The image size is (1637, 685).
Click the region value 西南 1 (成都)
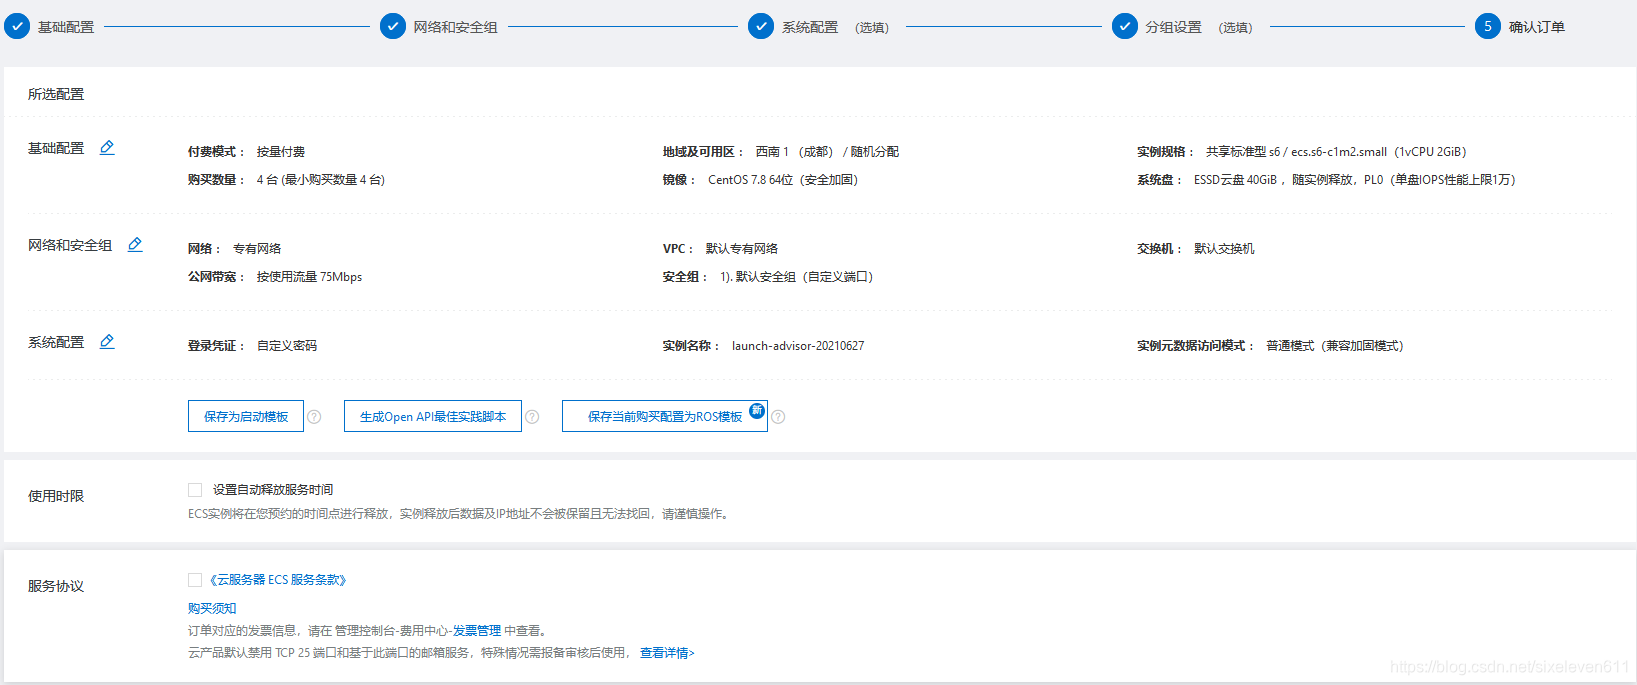click(x=794, y=152)
